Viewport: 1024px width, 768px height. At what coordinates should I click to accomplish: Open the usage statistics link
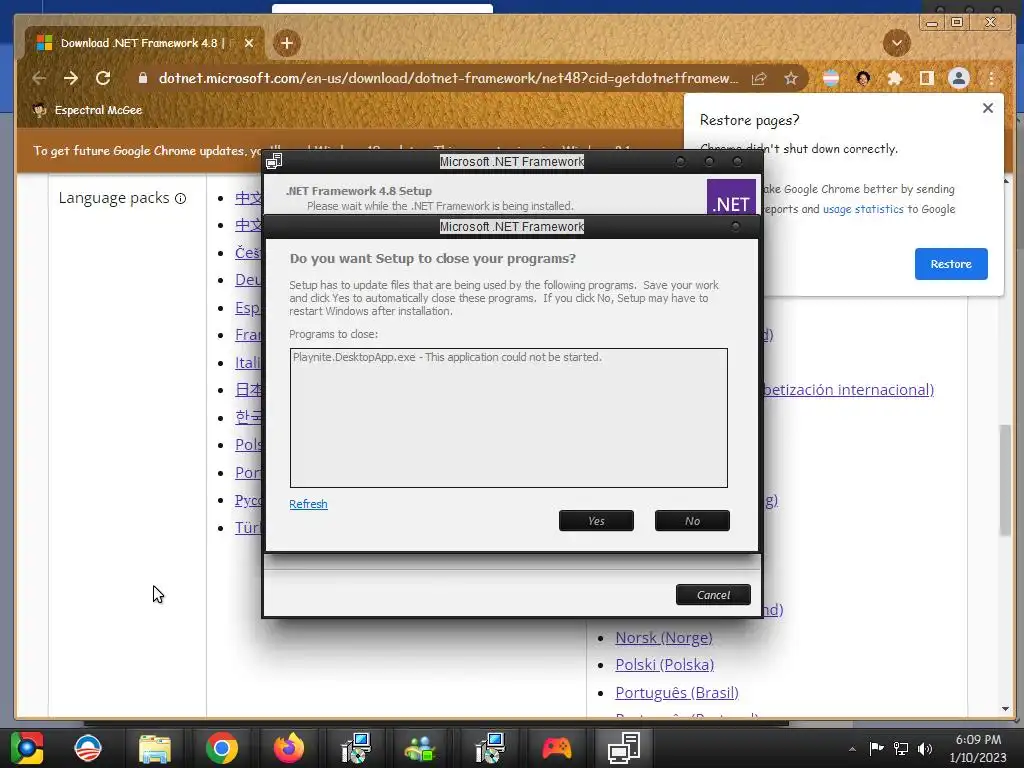[x=863, y=209]
